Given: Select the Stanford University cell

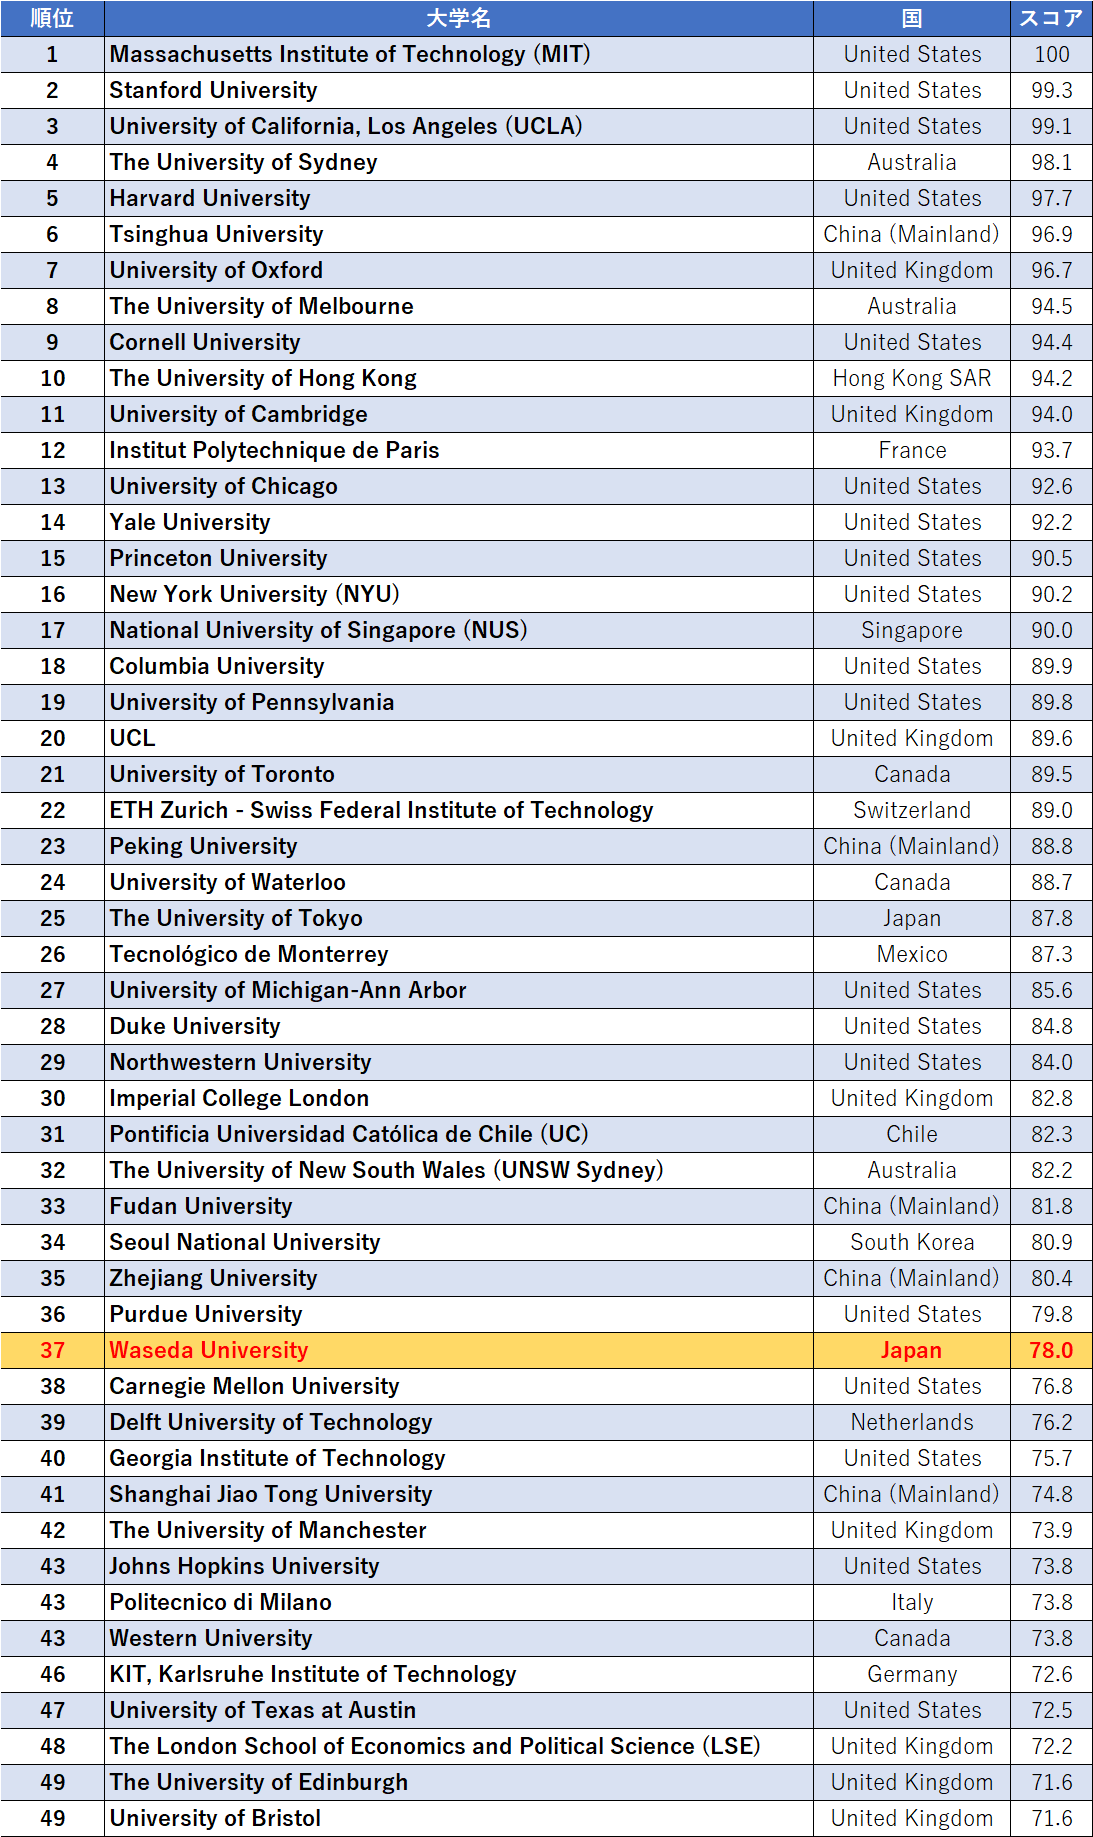Looking at the screenshot, I should pyautogui.click(x=459, y=90).
